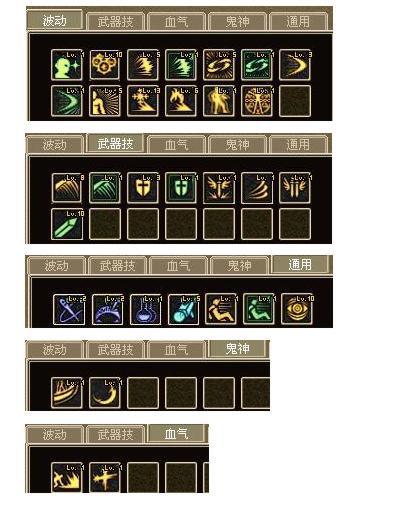
Task: Select the needle and thread skill icon
Action: click(x=69, y=309)
